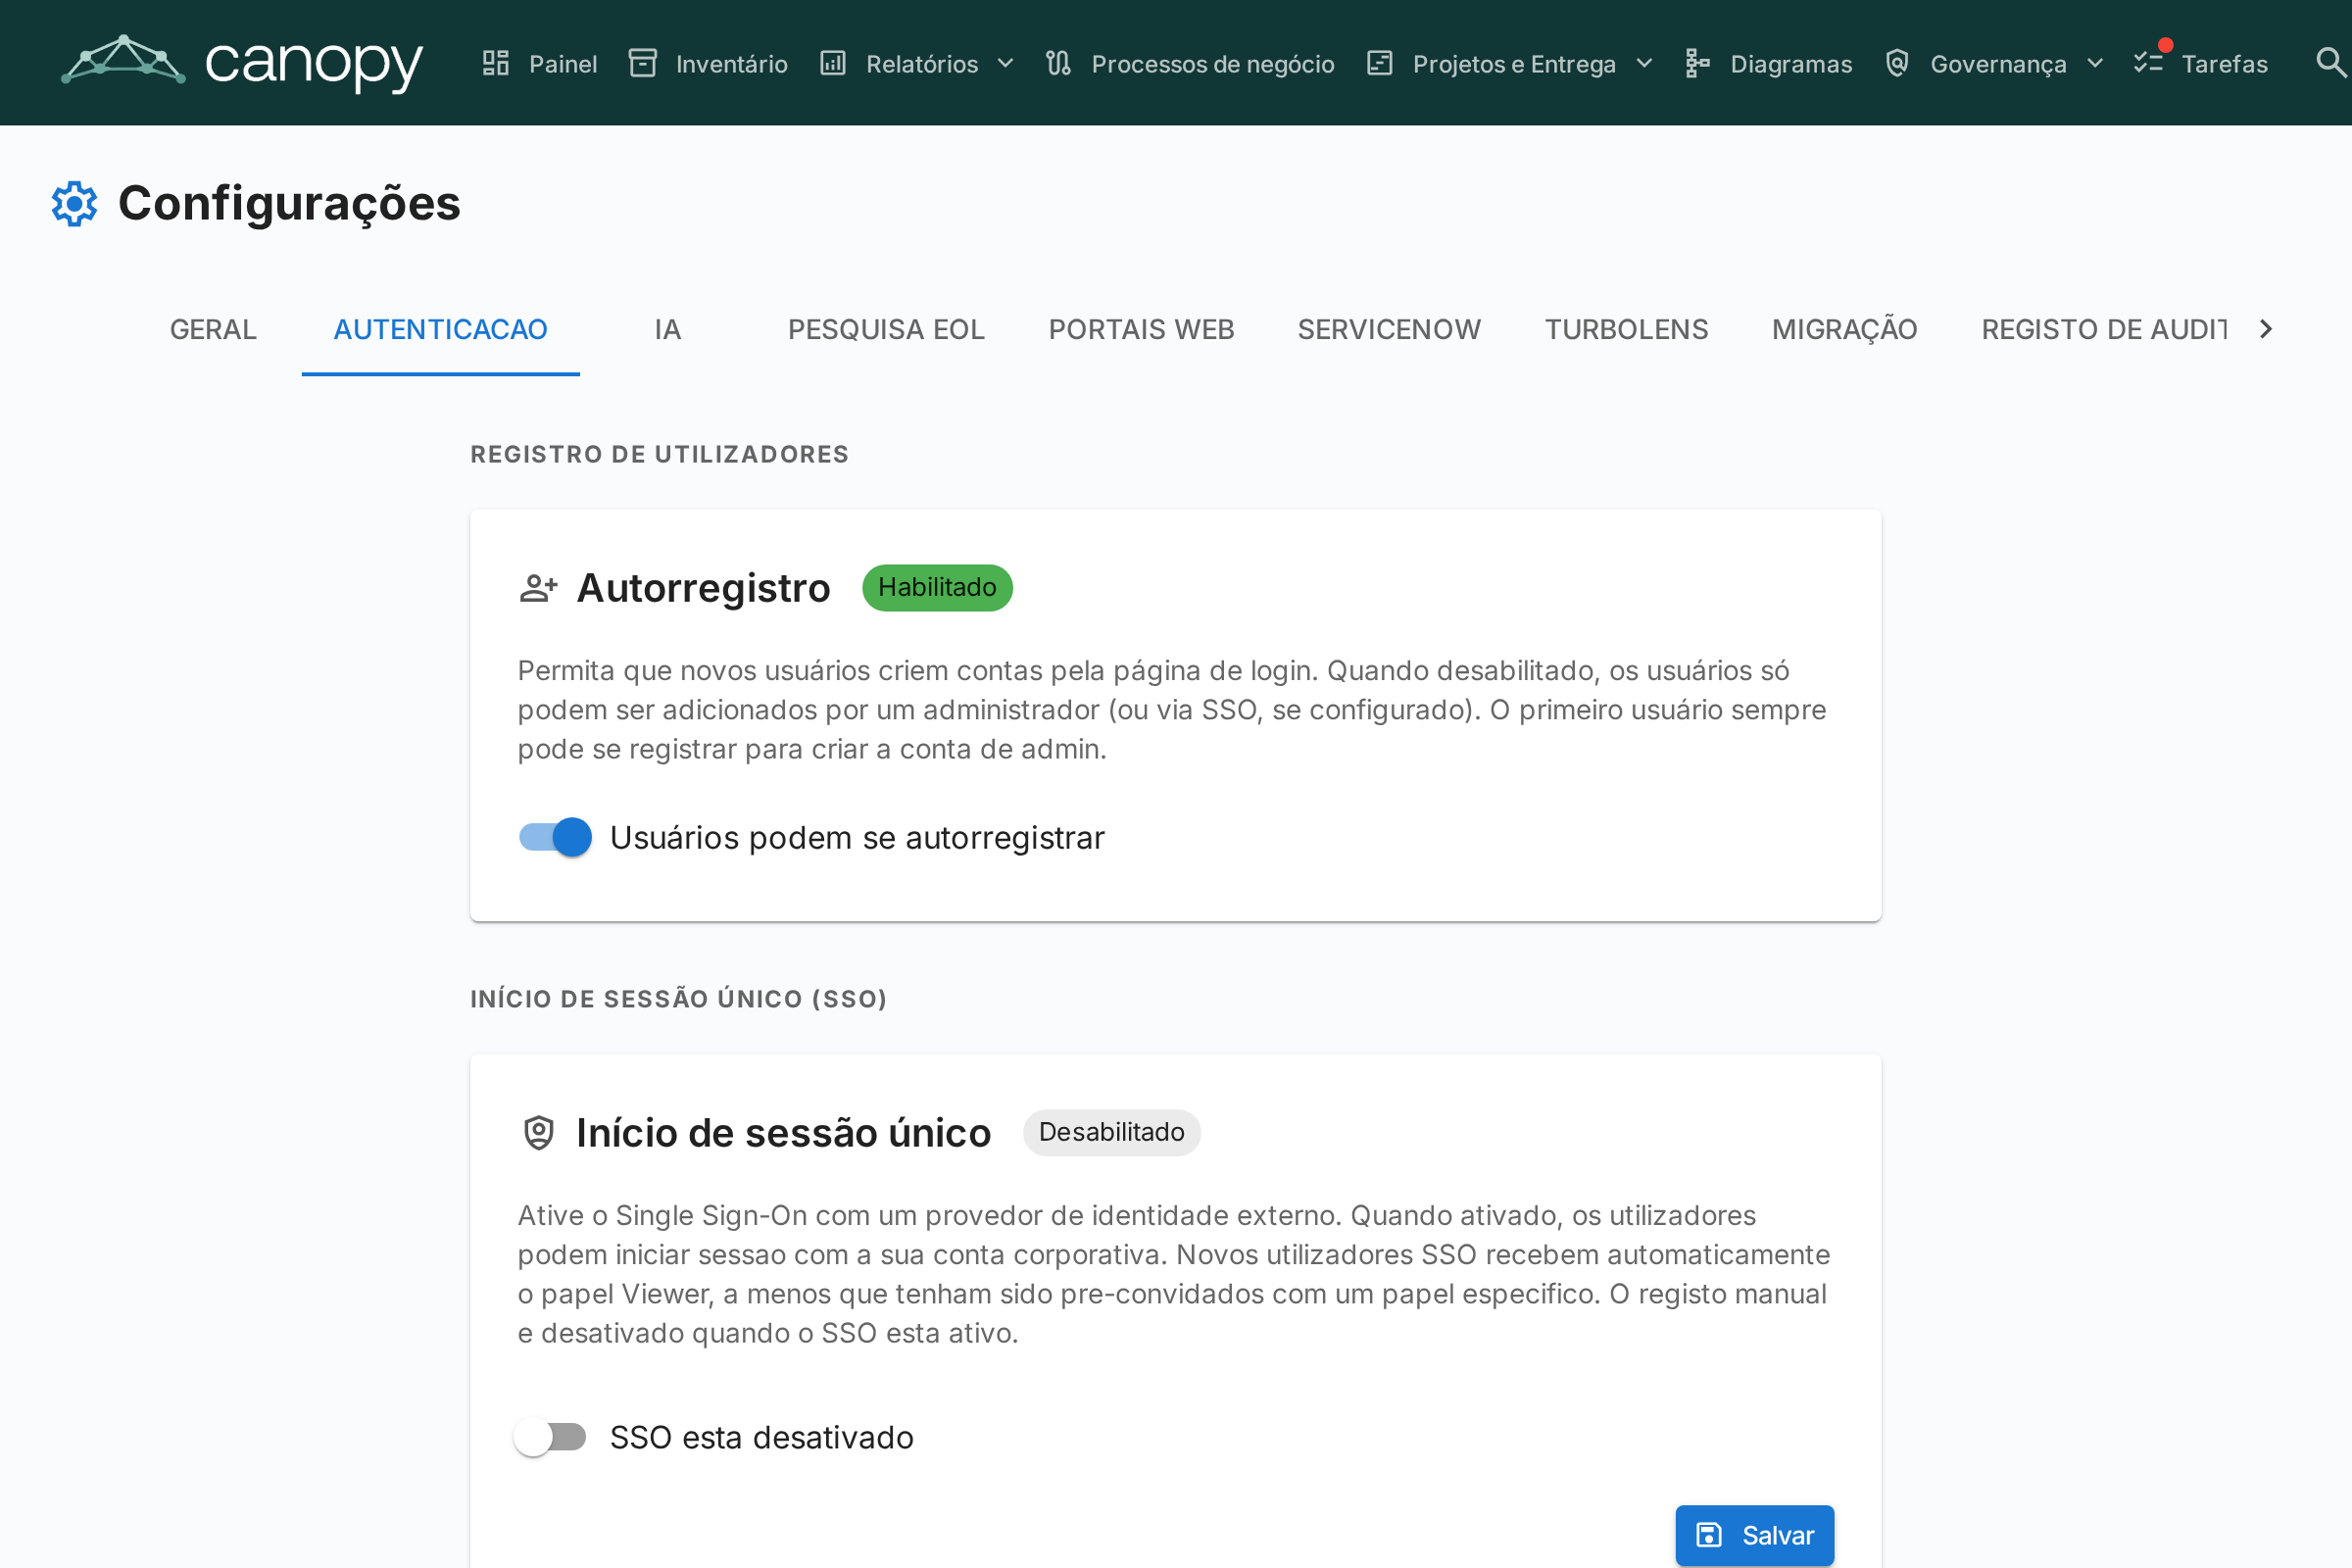Open the PORTAIS WEB tab
Image resolution: width=2352 pixels, height=1568 pixels.
click(x=1142, y=329)
